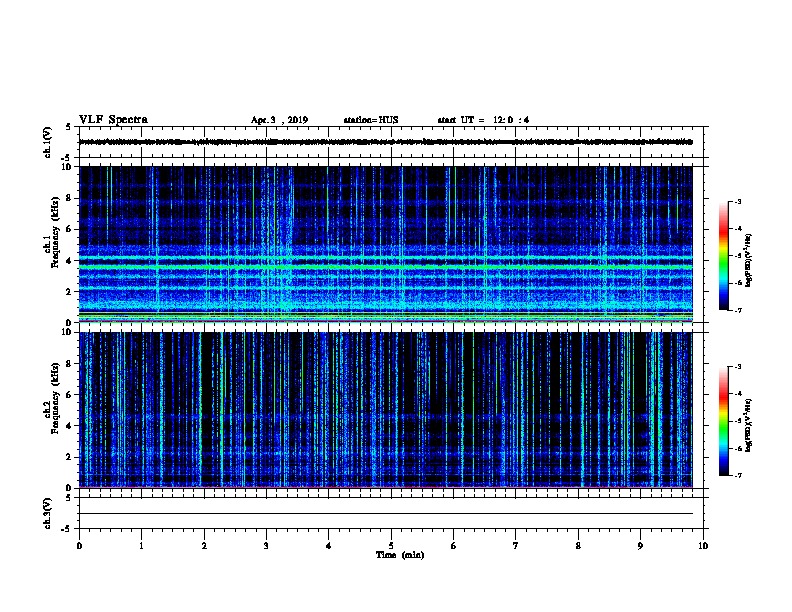Click the ch.1 frequency tick label "6"
792x612 pixels.
[69, 229]
